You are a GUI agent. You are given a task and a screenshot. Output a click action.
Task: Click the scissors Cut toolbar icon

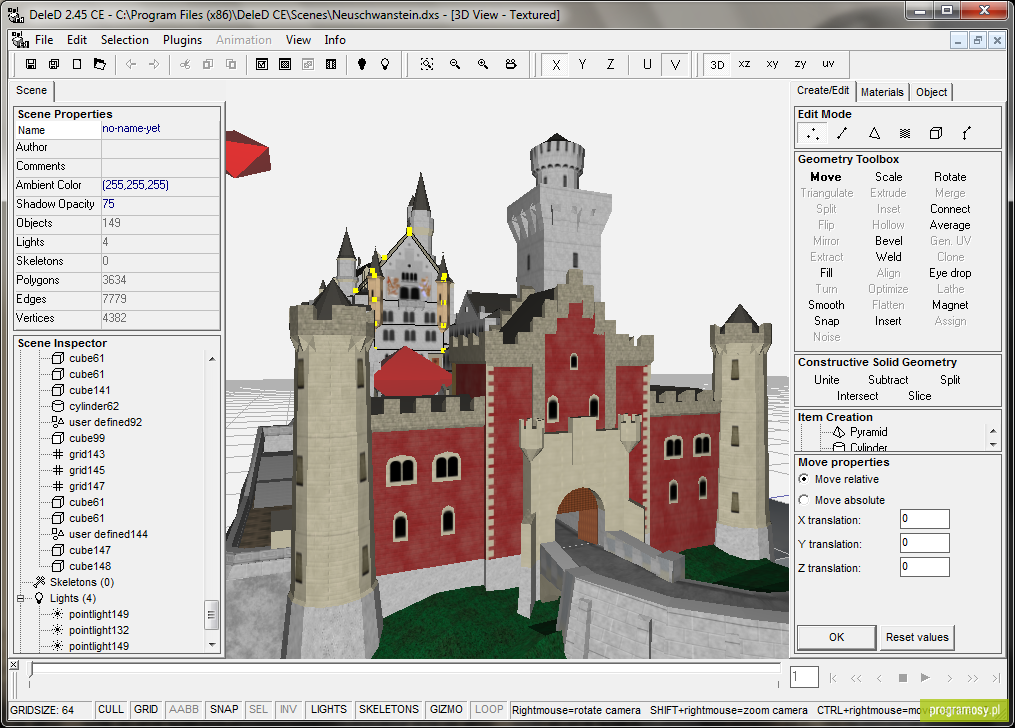point(185,64)
